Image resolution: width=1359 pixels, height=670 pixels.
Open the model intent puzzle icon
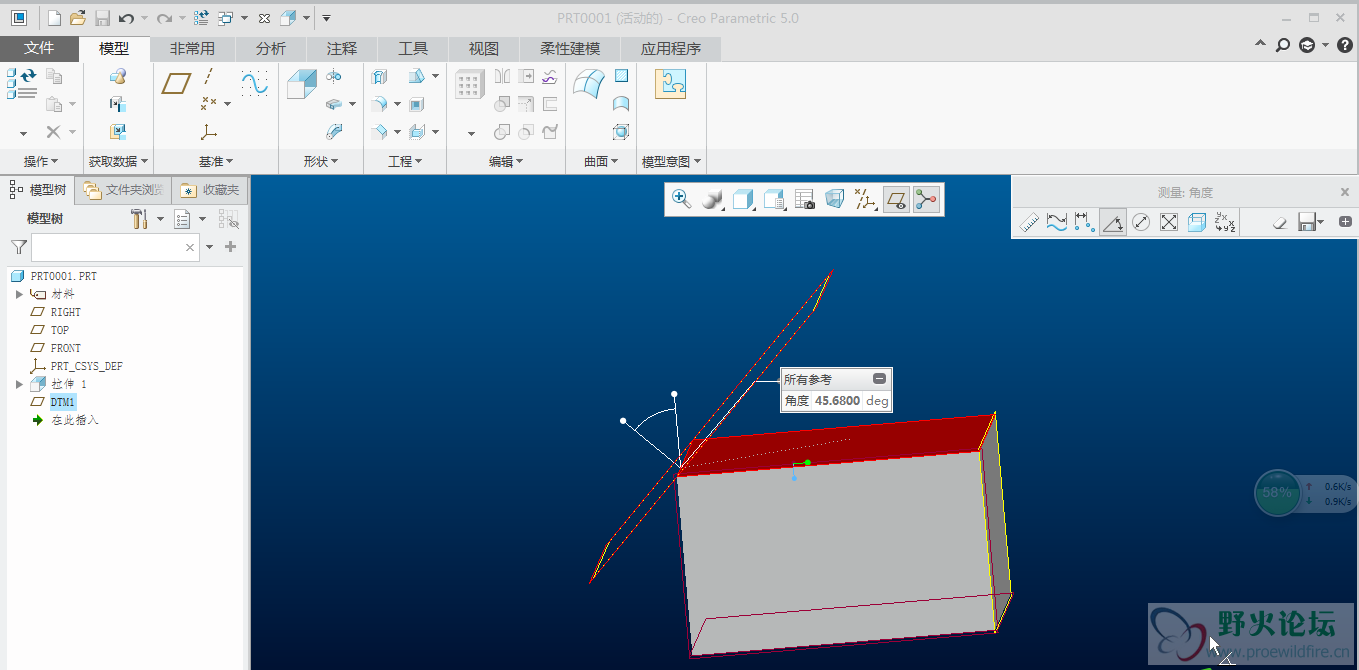pyautogui.click(x=670, y=84)
